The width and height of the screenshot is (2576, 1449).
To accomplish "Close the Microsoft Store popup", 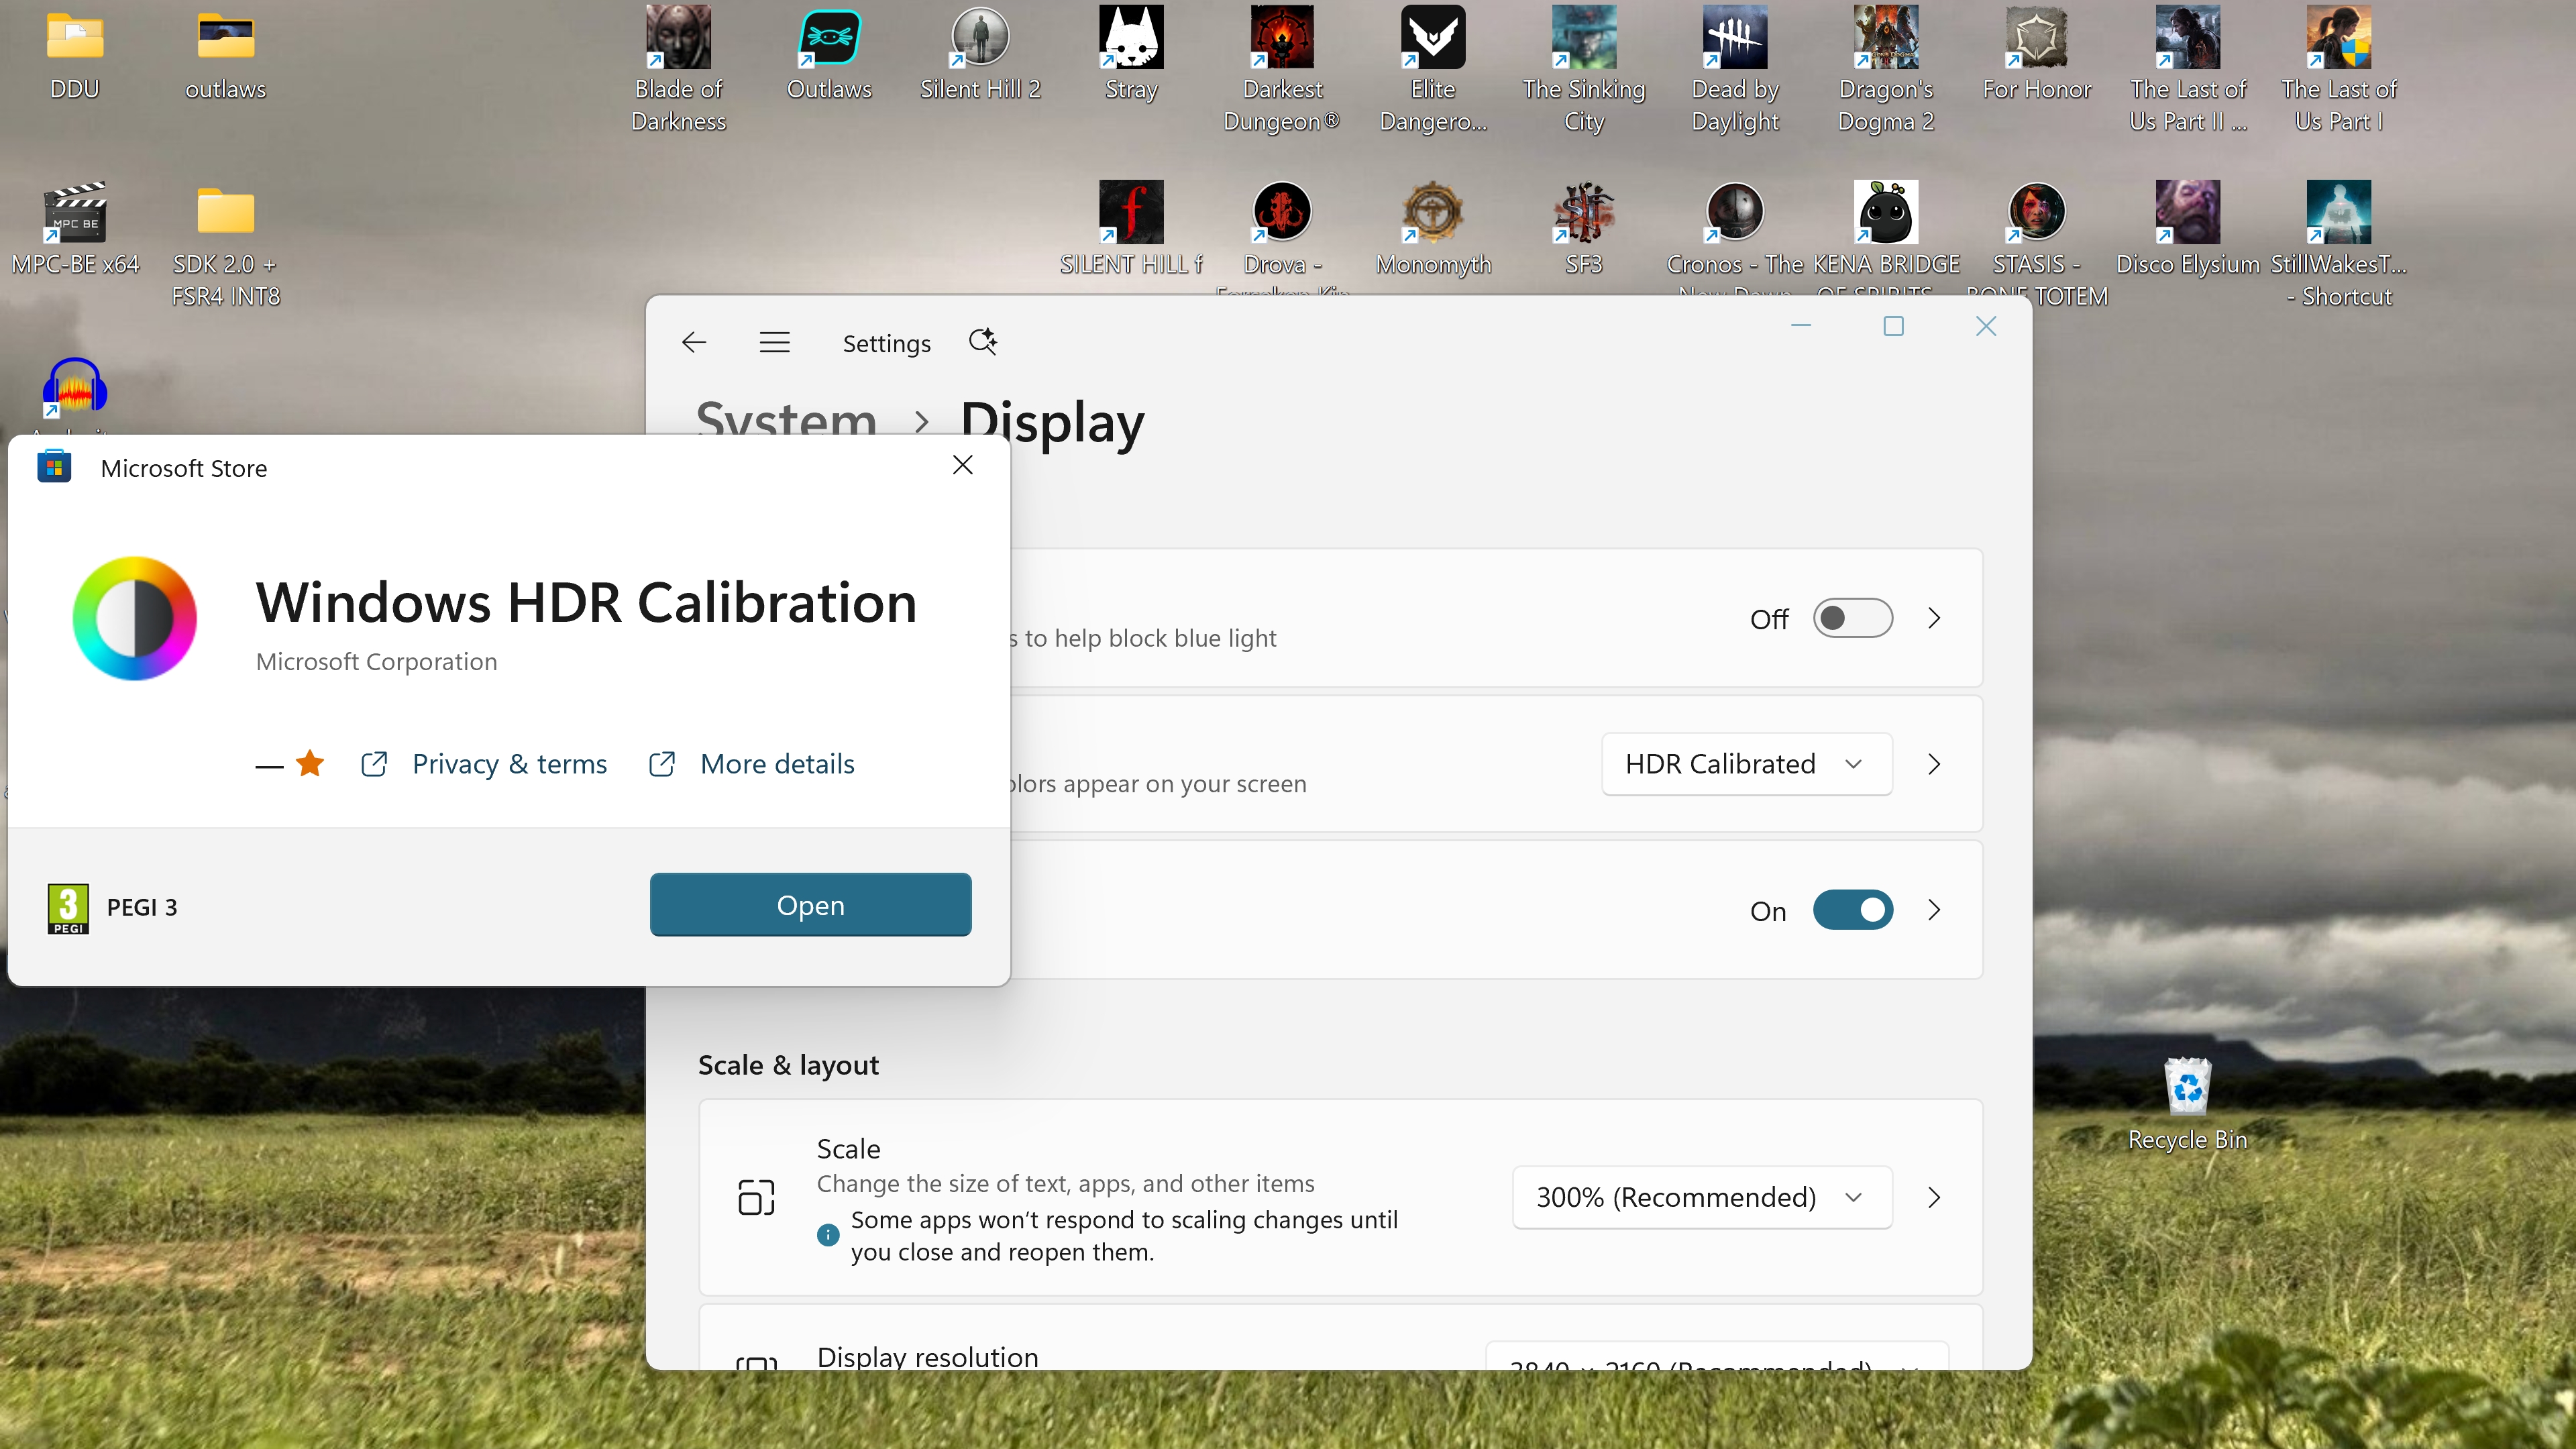I will point(962,465).
